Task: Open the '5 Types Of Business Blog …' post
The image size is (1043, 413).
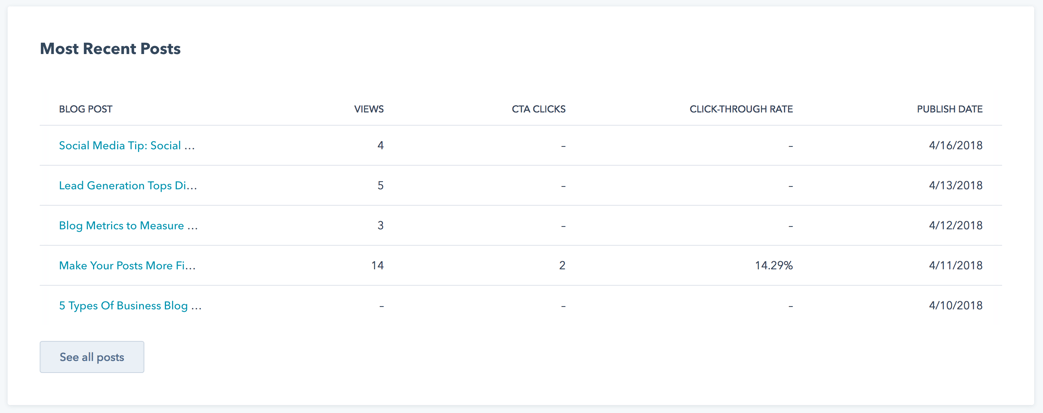Action: [x=130, y=306]
